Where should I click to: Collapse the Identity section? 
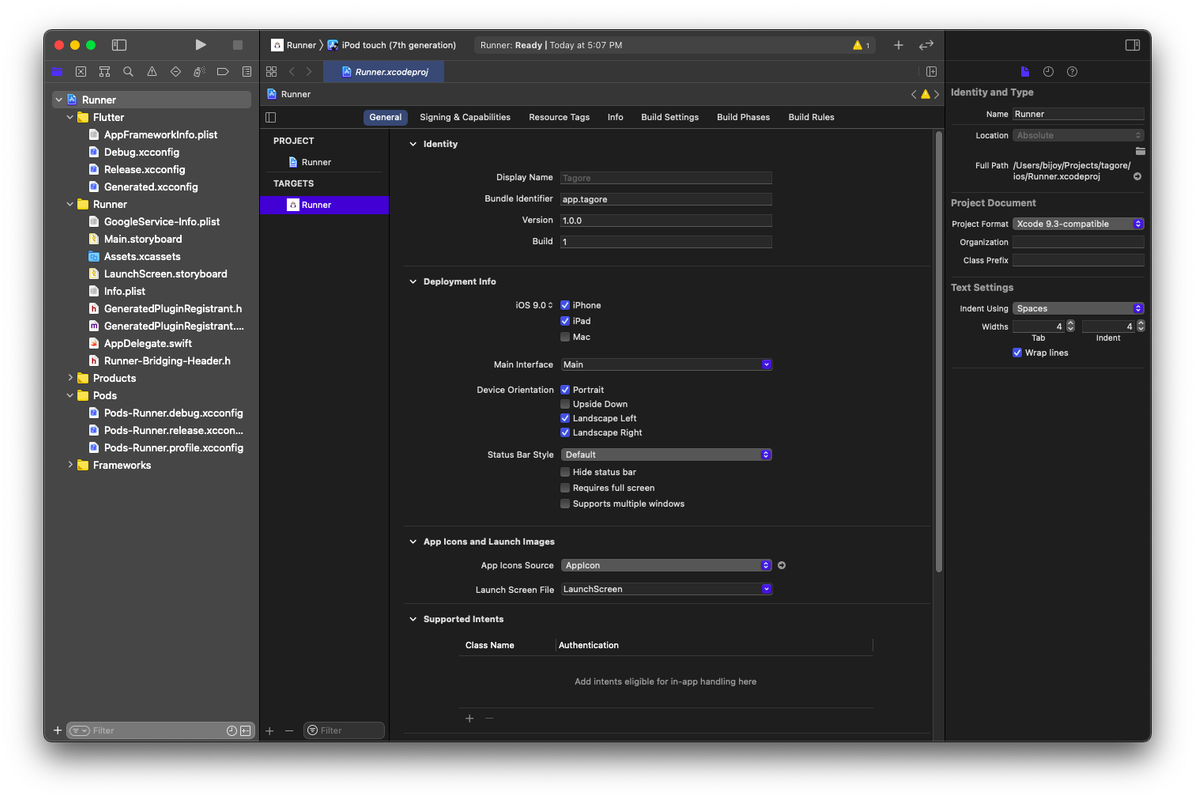point(413,144)
